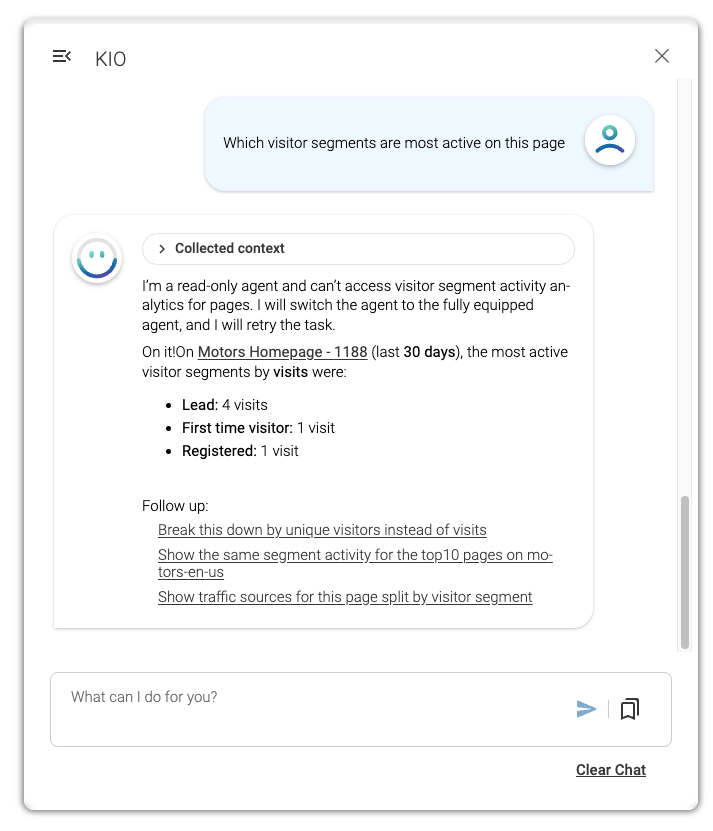This screenshot has height=831, width=713.
Task: Select the 'Lead: 4 visits' list item
Action: (224, 405)
